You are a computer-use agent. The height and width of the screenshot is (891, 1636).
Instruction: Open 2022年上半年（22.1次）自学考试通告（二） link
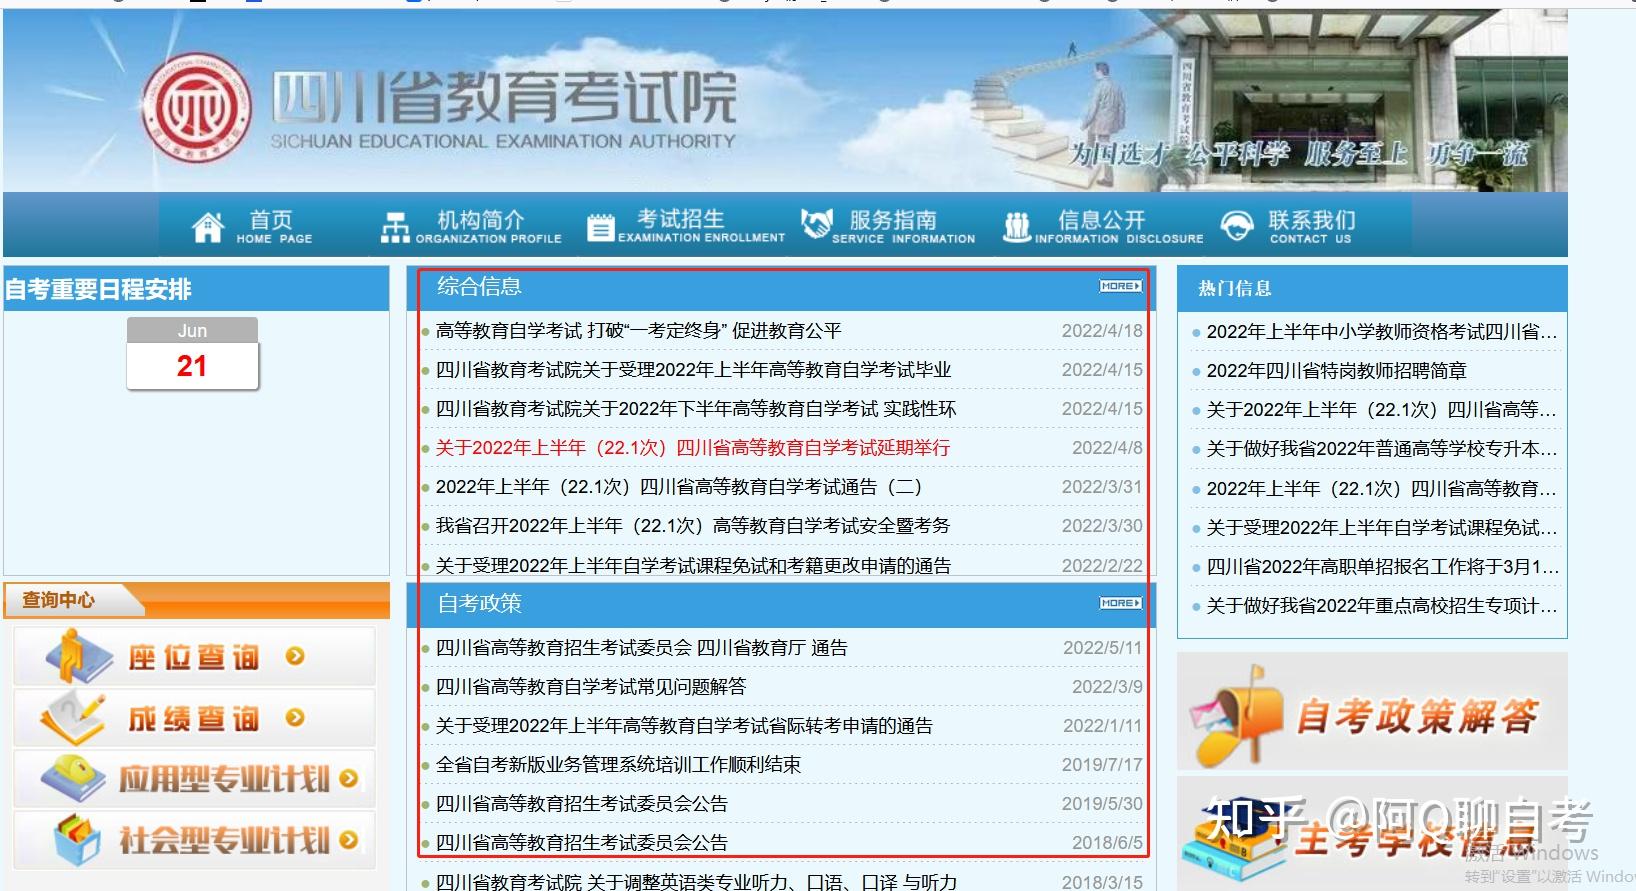click(x=679, y=487)
